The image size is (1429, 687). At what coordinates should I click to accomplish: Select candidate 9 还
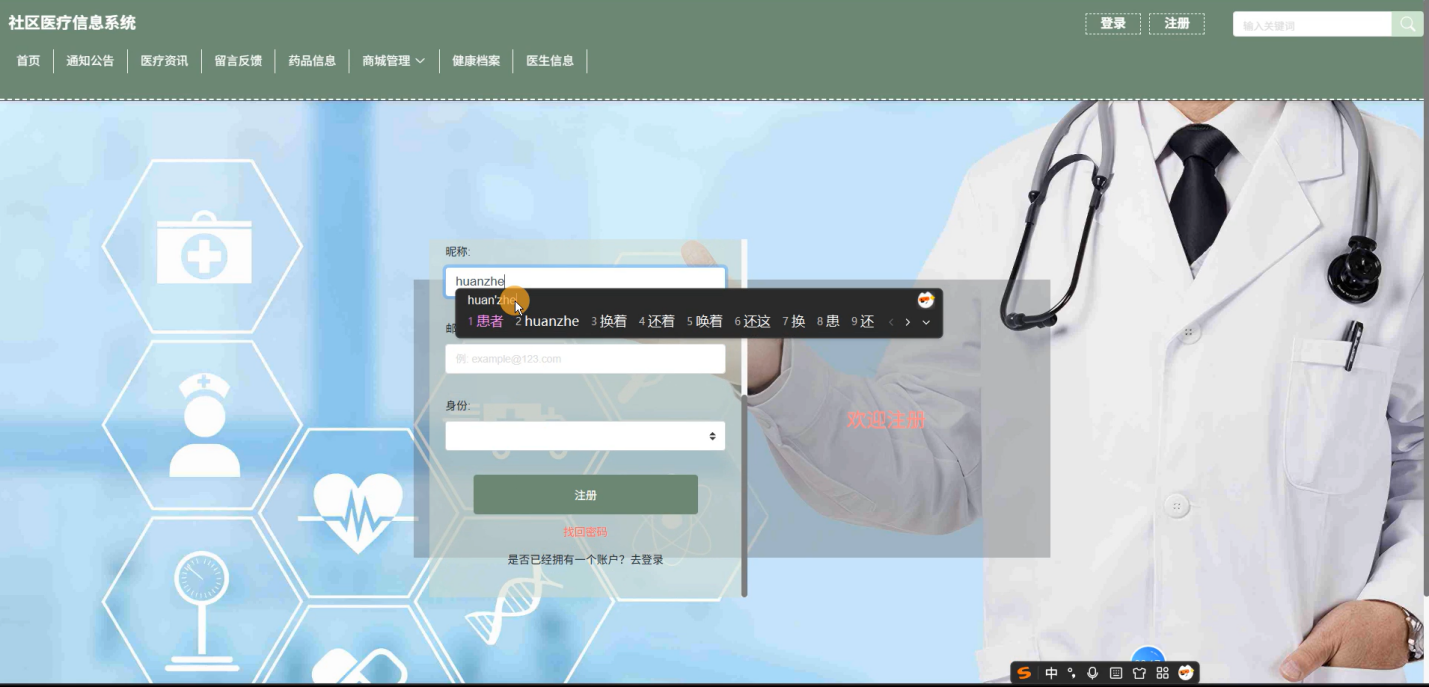863,322
